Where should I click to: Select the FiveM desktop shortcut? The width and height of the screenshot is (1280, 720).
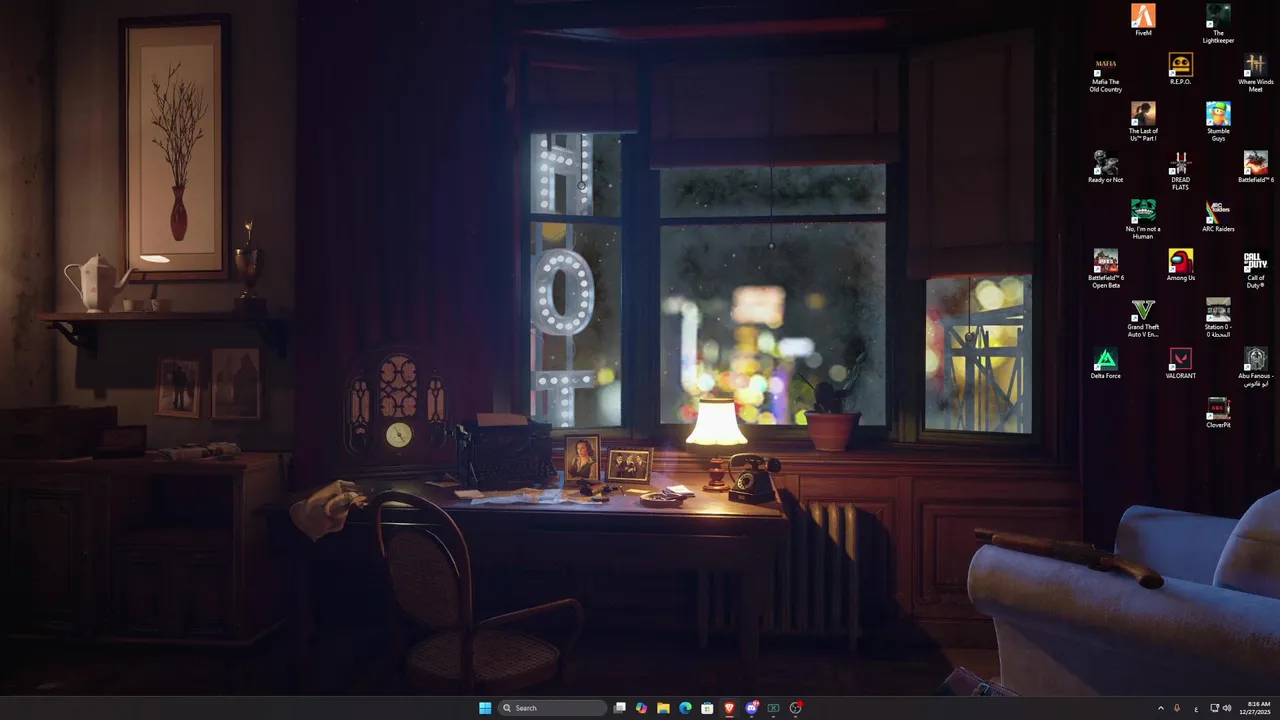click(1143, 20)
